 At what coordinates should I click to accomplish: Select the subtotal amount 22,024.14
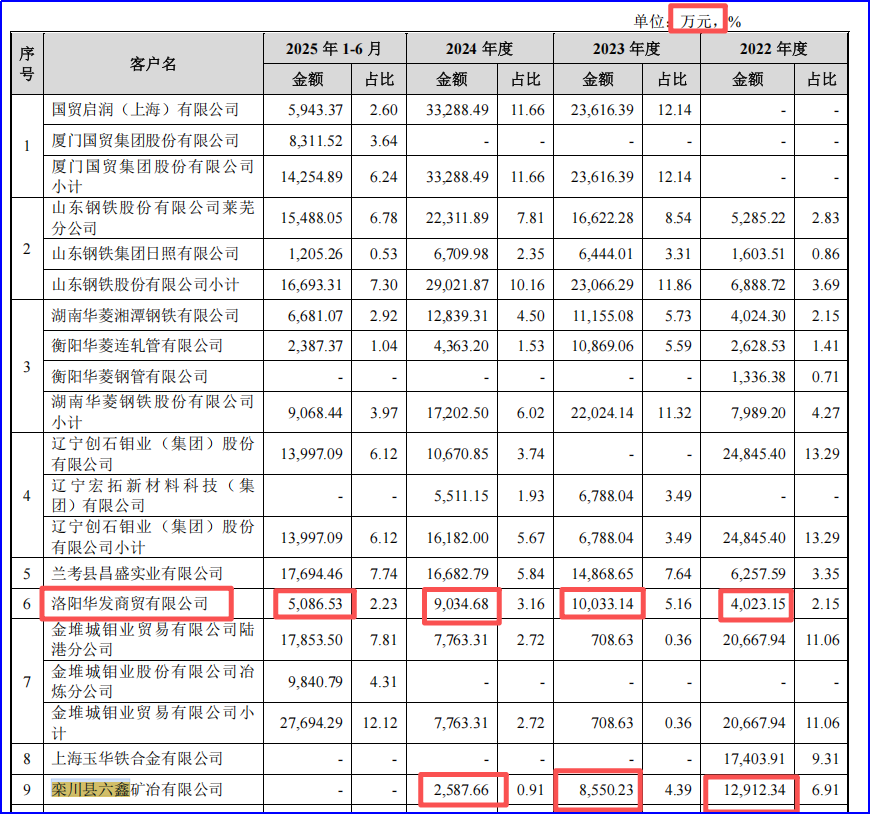pyautogui.click(x=602, y=413)
